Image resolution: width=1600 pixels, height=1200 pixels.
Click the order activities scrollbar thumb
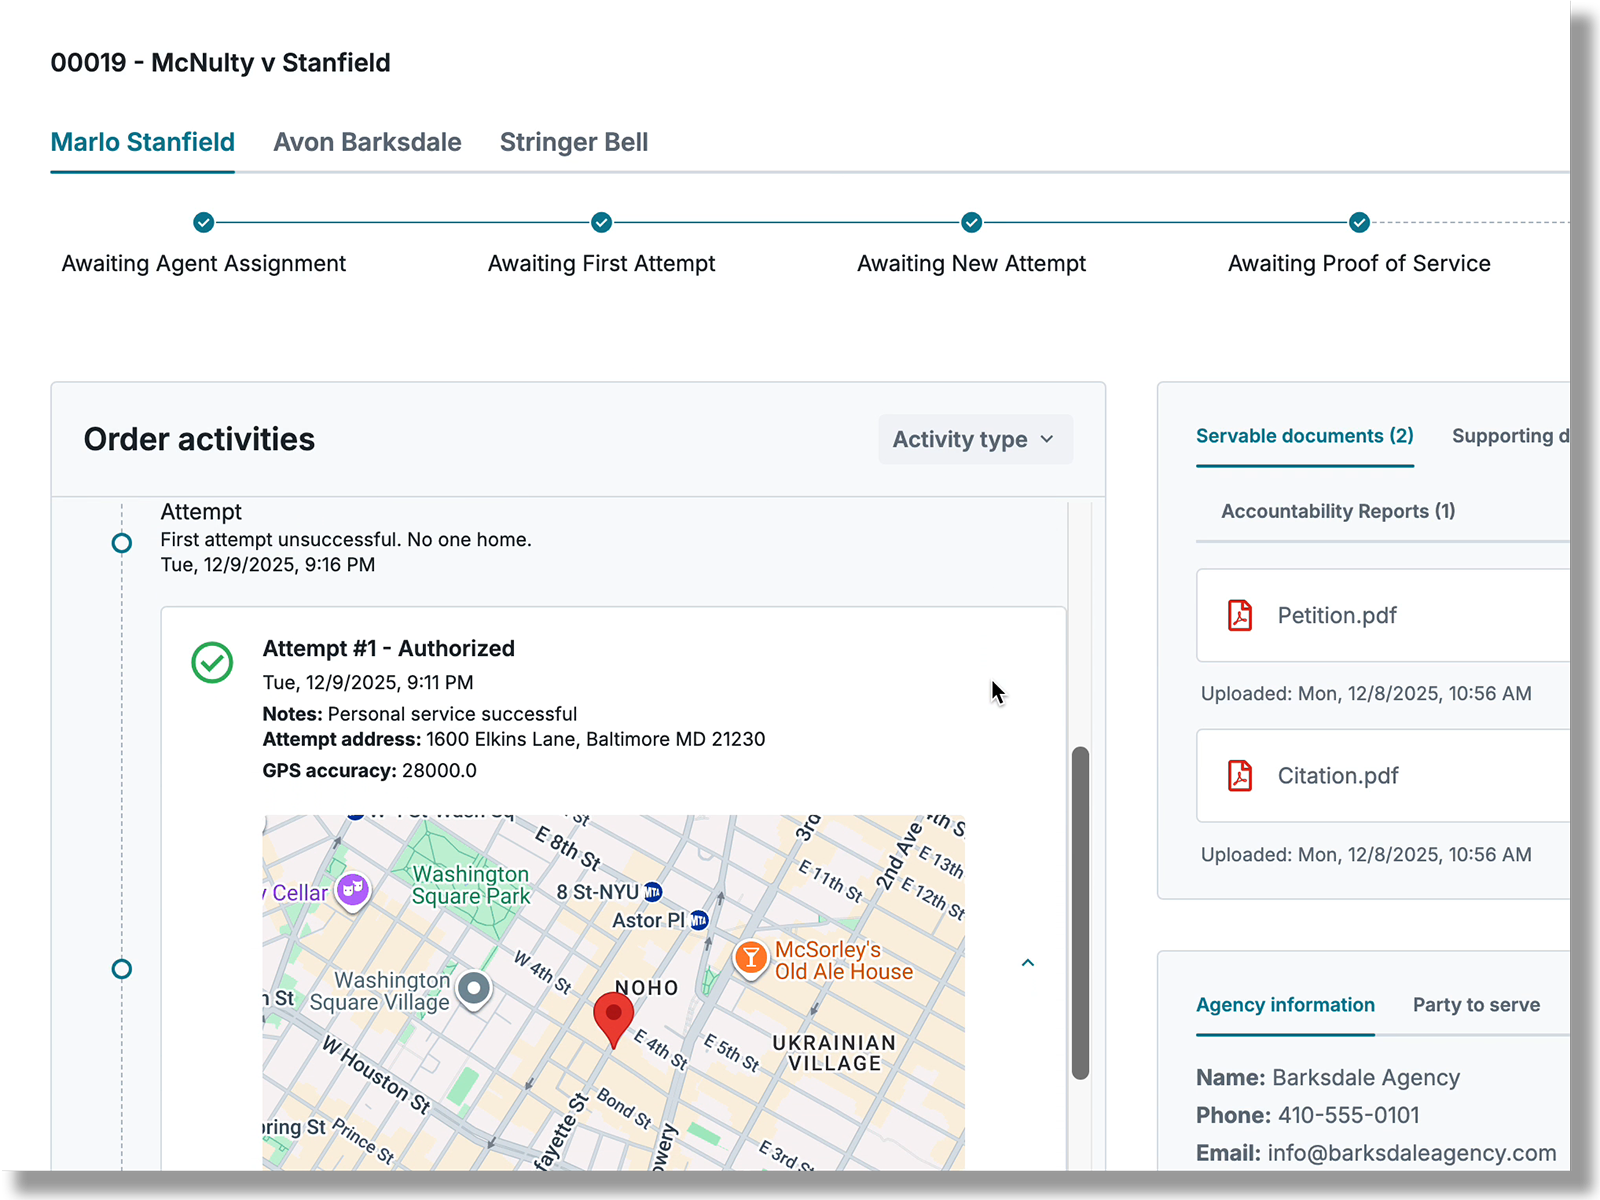click(x=1080, y=912)
